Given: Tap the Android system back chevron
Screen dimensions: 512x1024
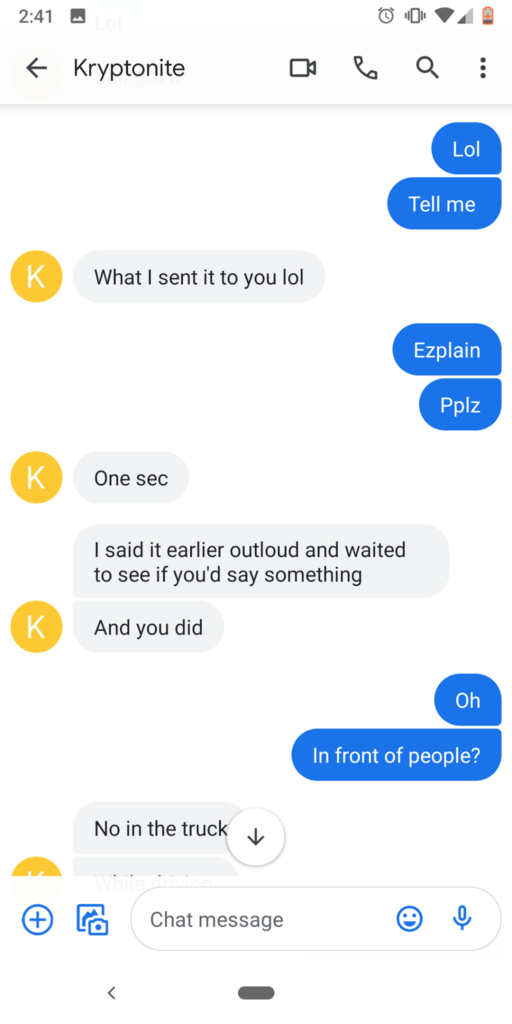Looking at the screenshot, I should click(112, 993).
